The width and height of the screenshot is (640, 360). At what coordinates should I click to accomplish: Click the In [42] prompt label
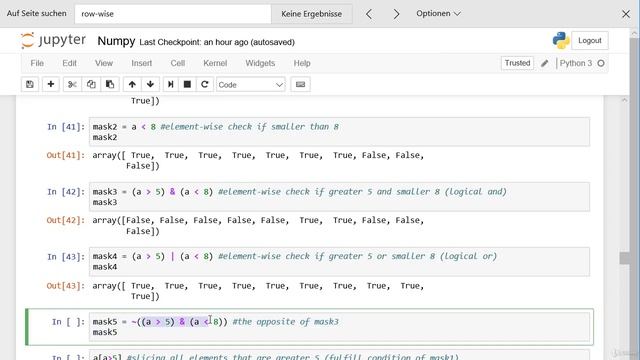66,192
